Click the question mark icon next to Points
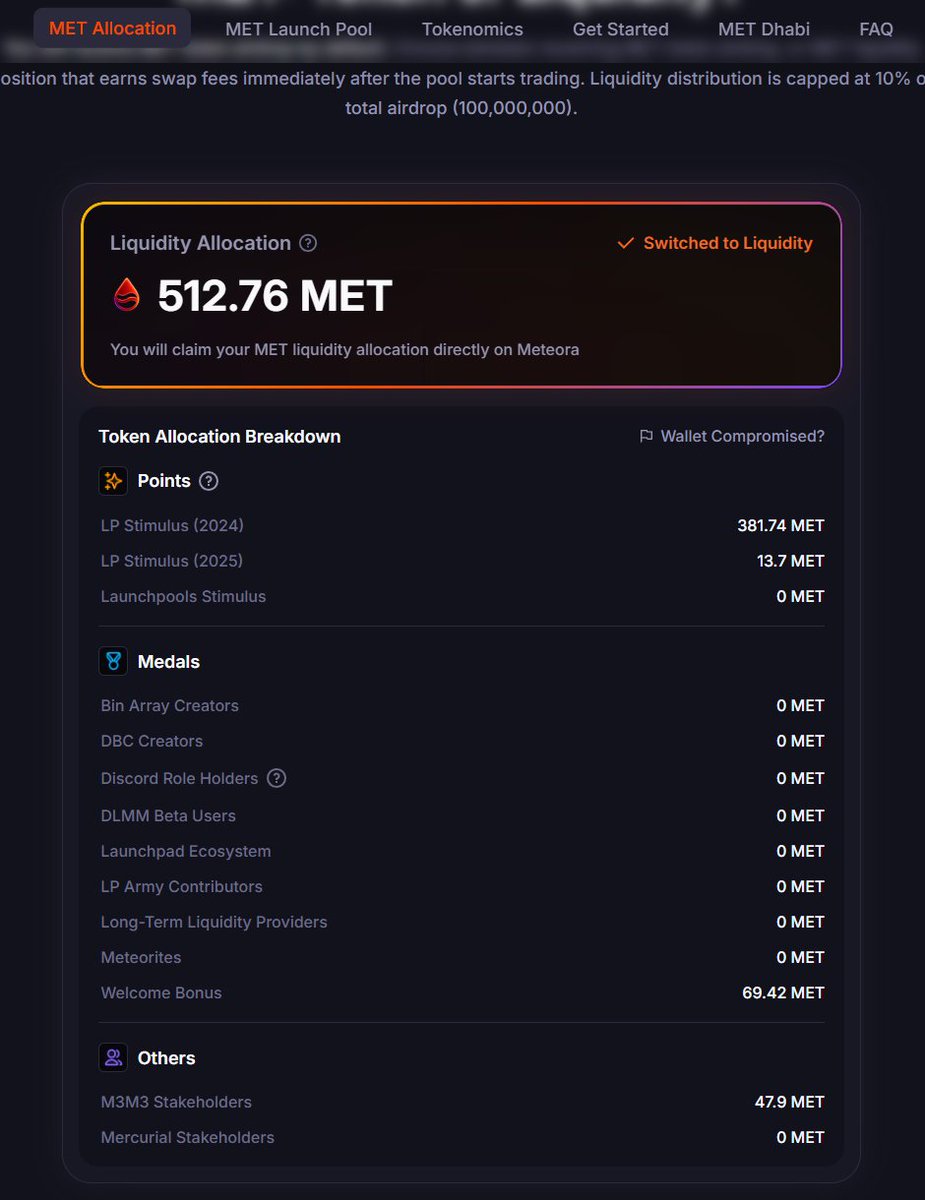This screenshot has height=1200, width=925. [x=208, y=481]
